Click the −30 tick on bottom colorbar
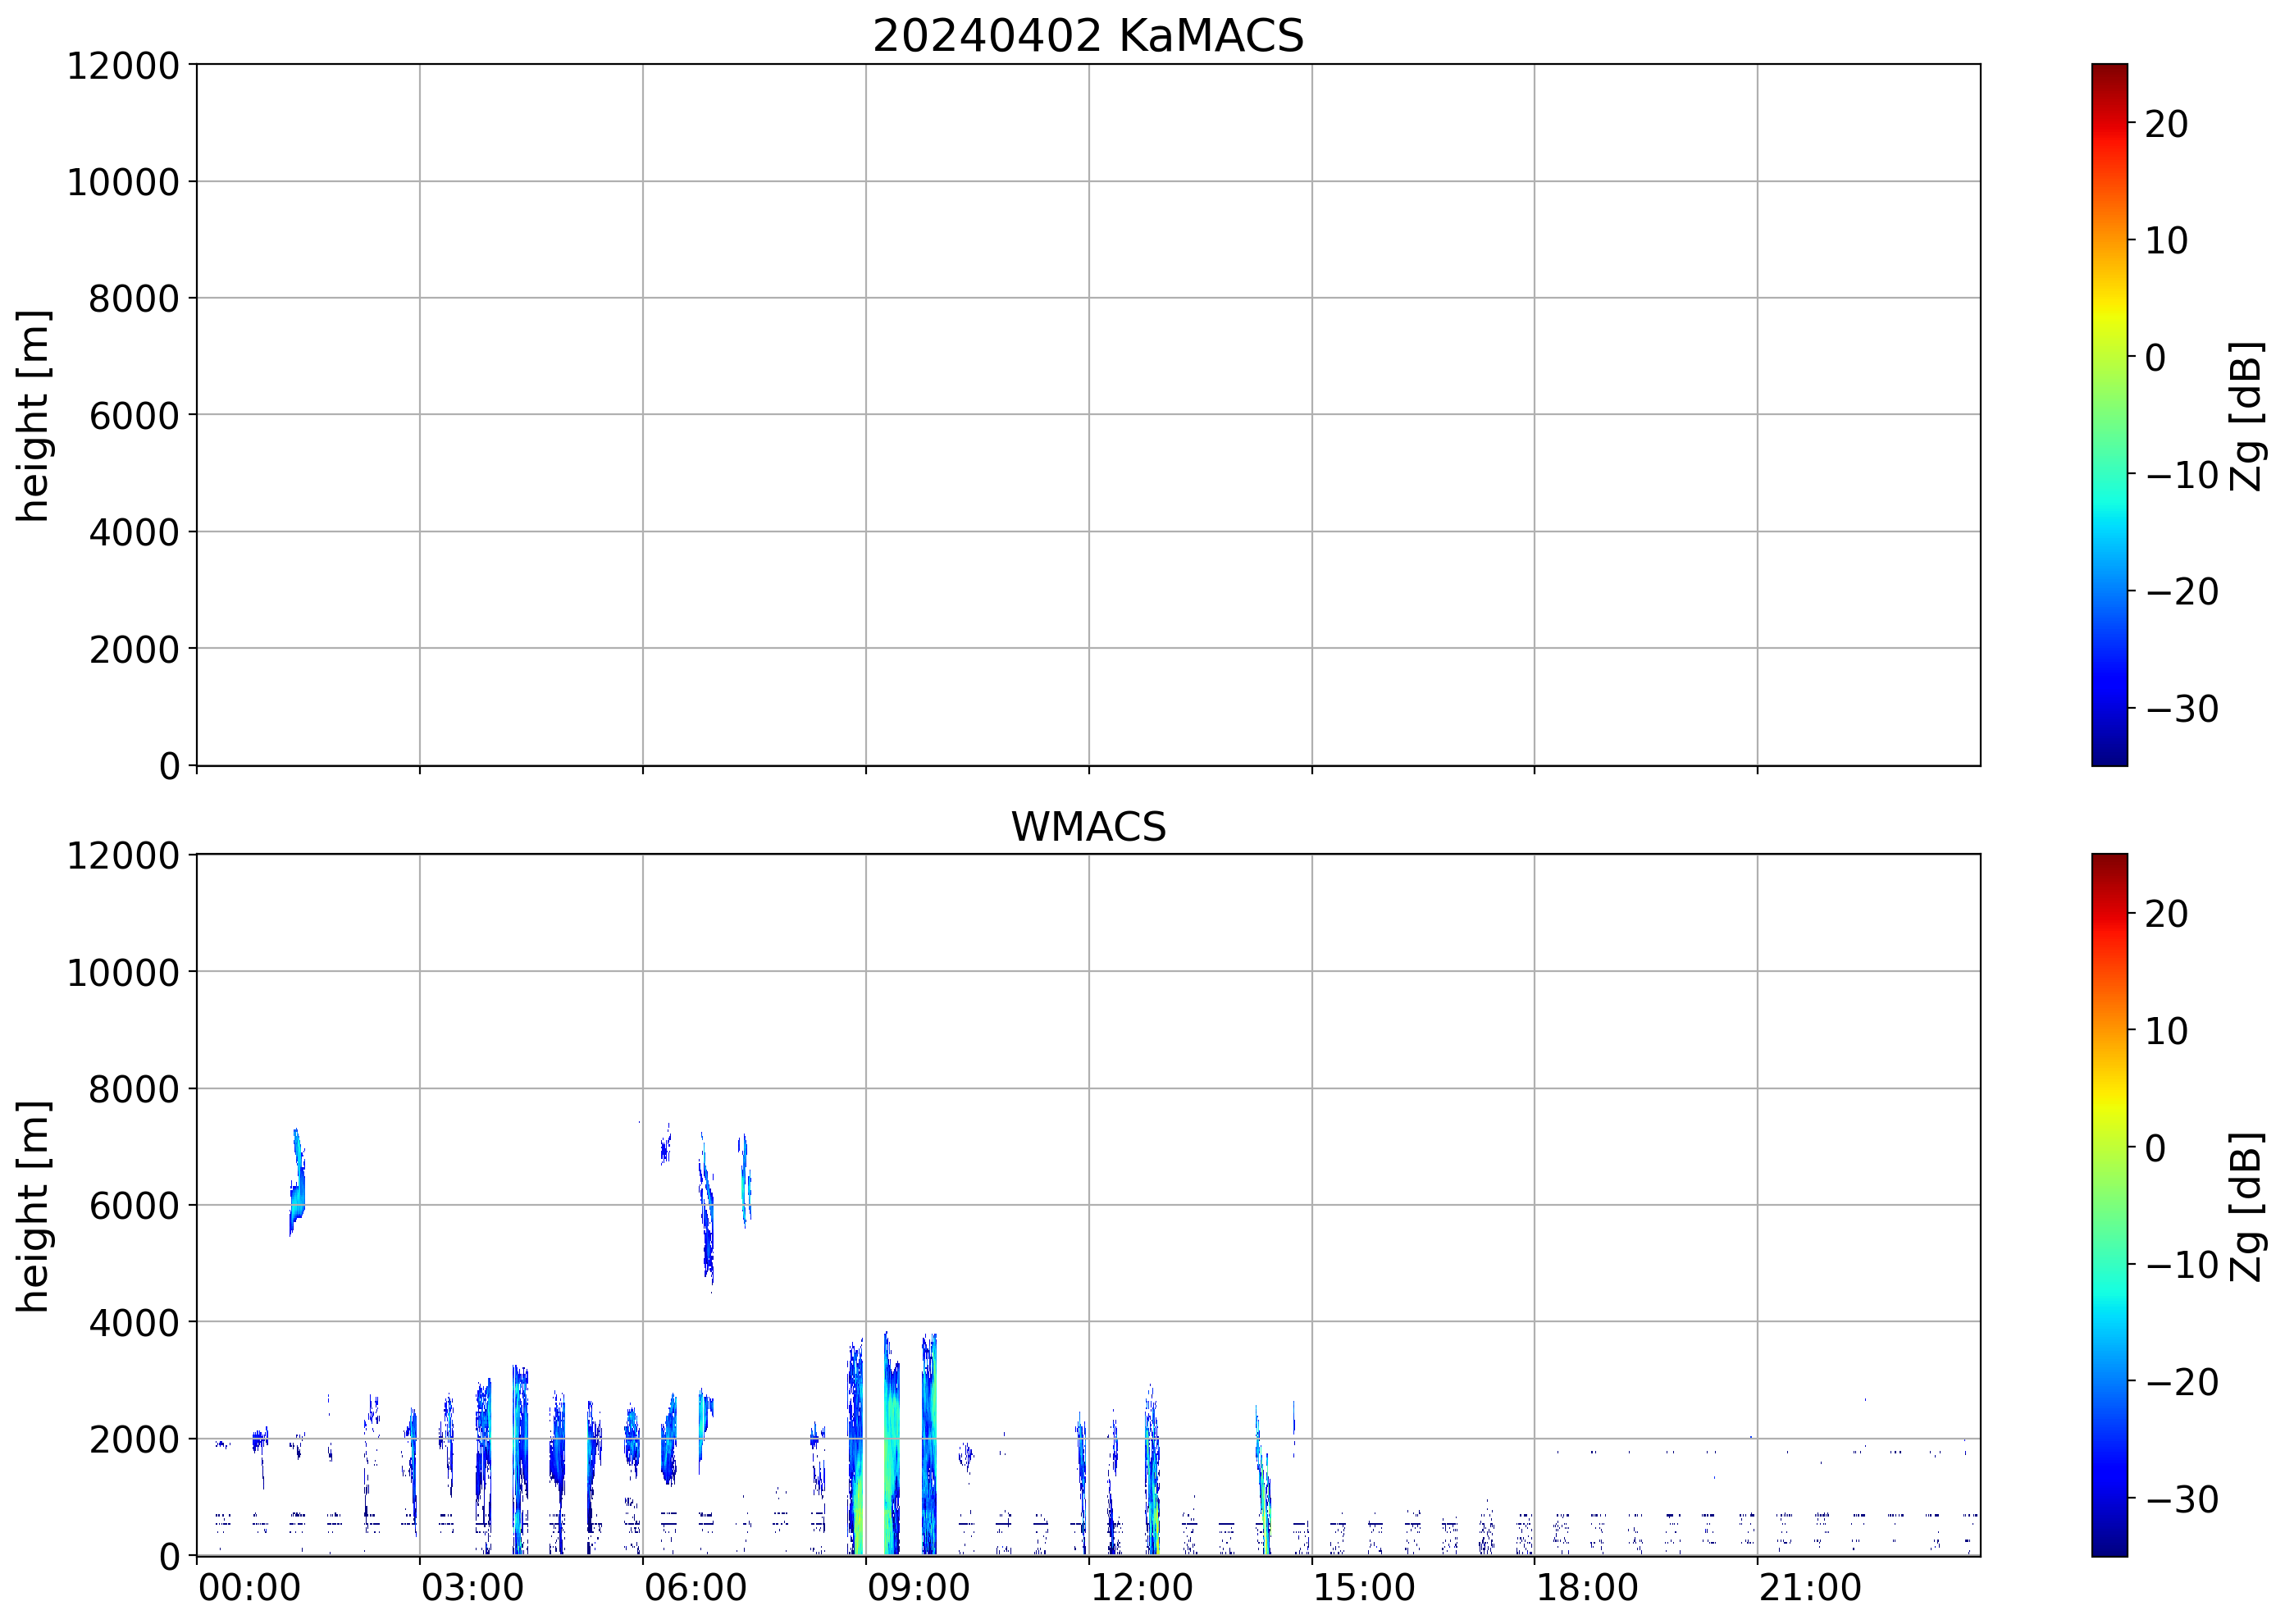2285x1624 pixels. coord(2182,1499)
